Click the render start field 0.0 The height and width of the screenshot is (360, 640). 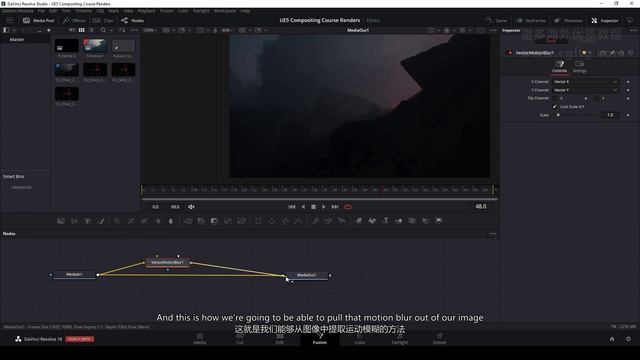156,207
